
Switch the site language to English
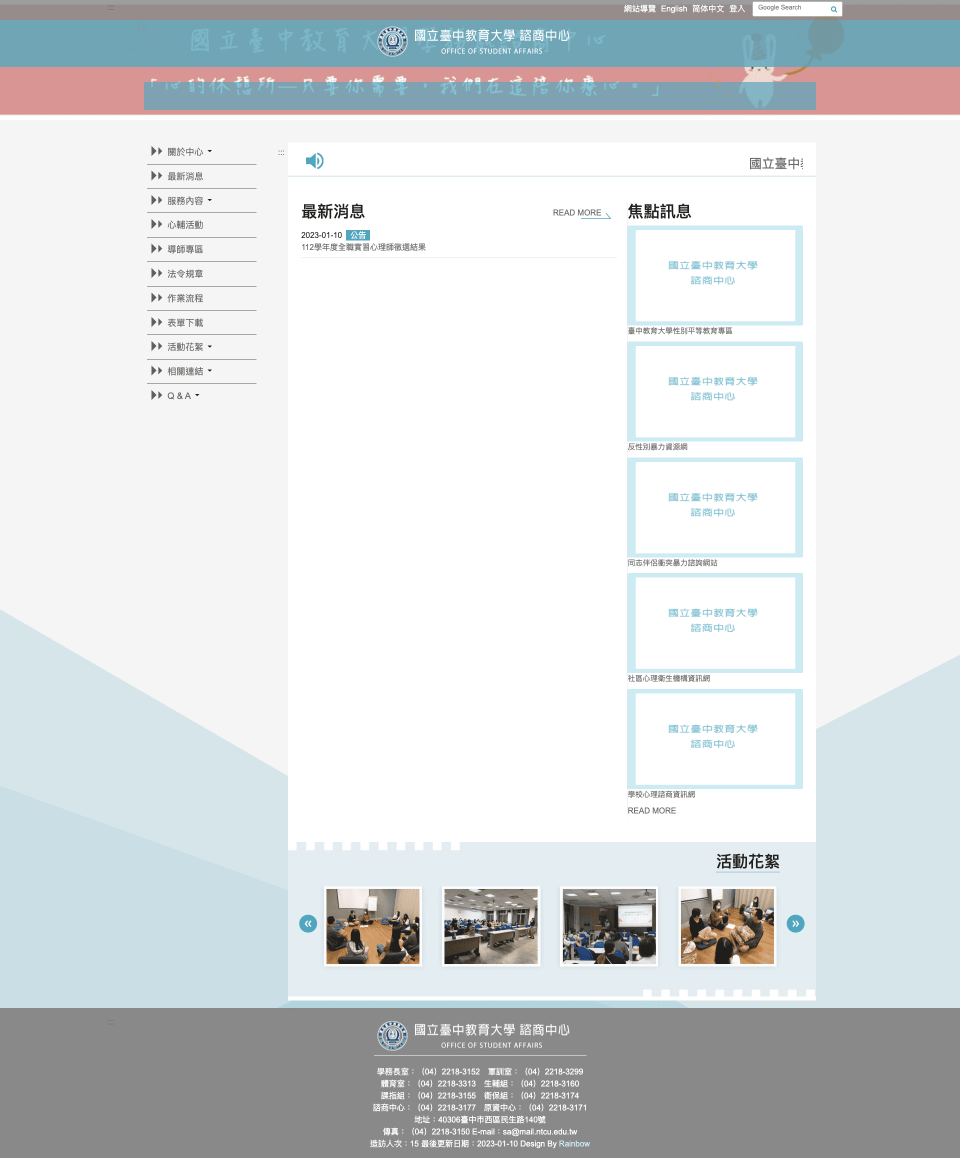[674, 9]
